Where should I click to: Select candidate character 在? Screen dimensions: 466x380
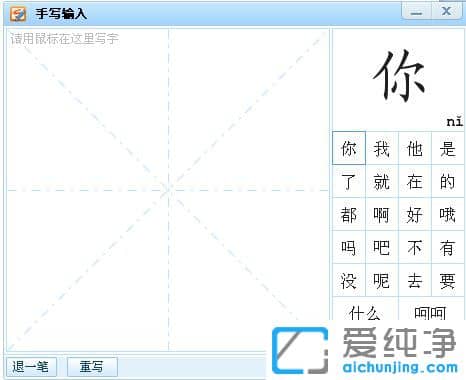click(x=415, y=181)
